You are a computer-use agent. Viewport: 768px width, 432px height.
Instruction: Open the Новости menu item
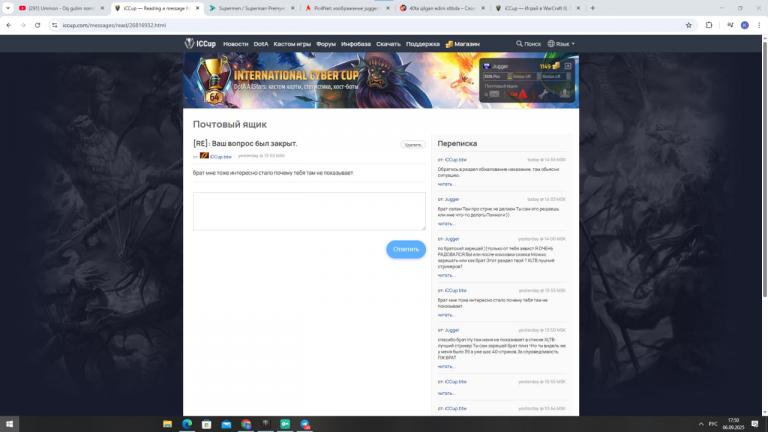[x=236, y=44]
